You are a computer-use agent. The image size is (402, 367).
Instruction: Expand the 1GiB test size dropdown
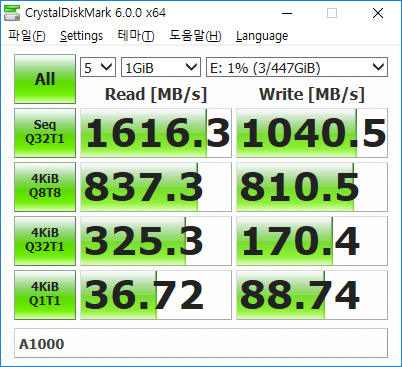click(x=161, y=67)
